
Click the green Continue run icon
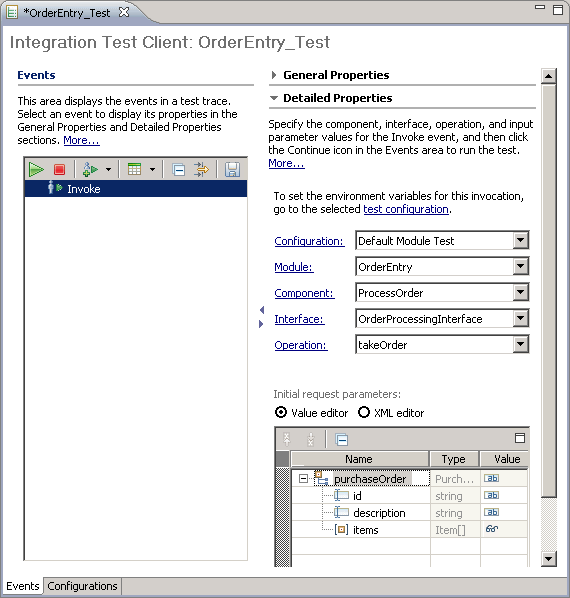tap(36, 169)
